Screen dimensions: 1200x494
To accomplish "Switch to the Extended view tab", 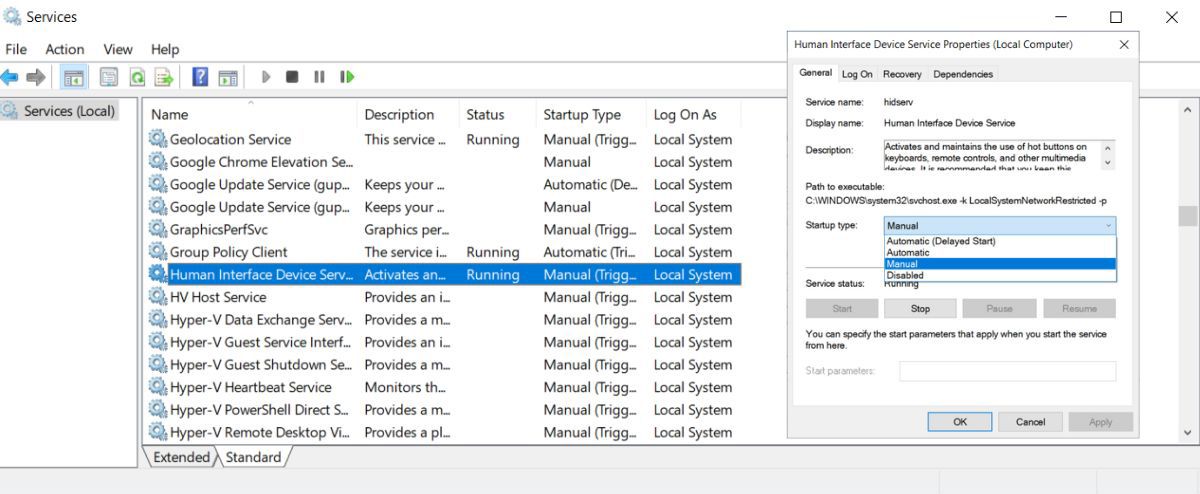I will point(181,457).
